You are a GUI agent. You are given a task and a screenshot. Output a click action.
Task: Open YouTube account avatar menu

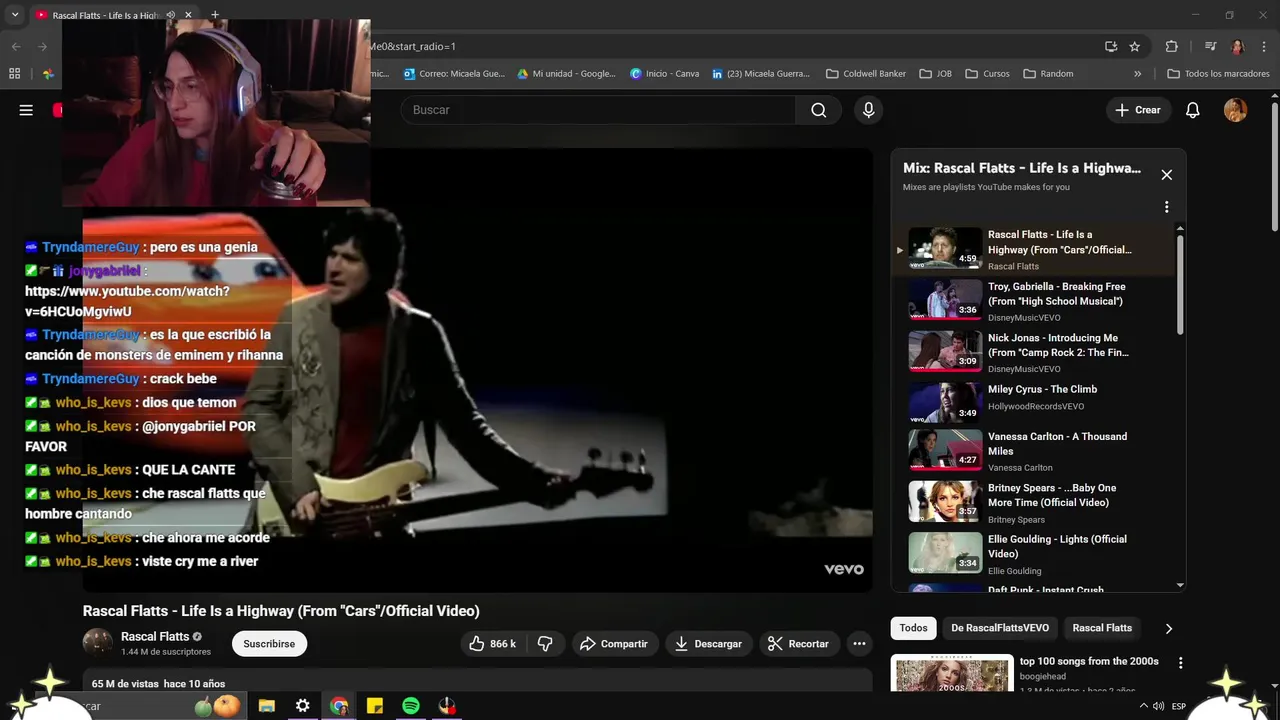(x=1235, y=110)
